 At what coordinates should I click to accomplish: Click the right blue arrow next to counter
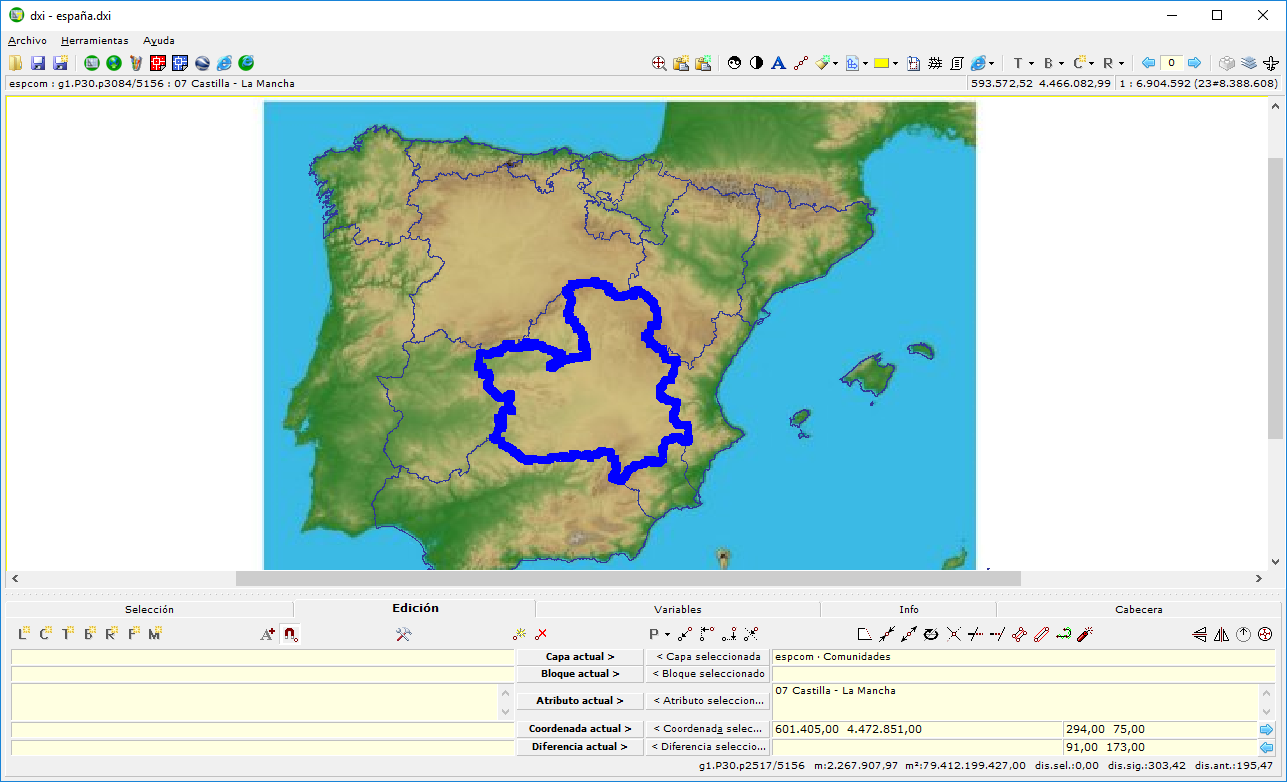1193,63
